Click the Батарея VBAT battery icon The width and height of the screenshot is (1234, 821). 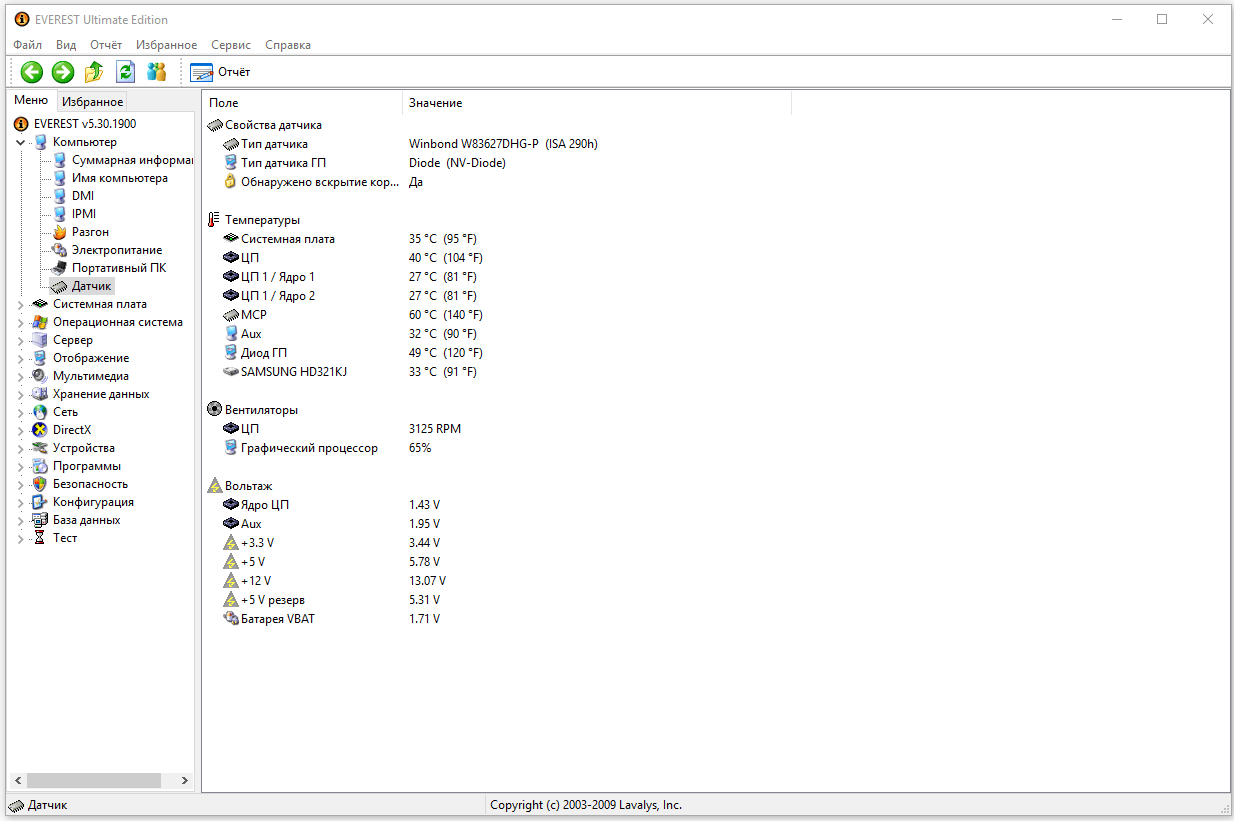[x=231, y=619]
